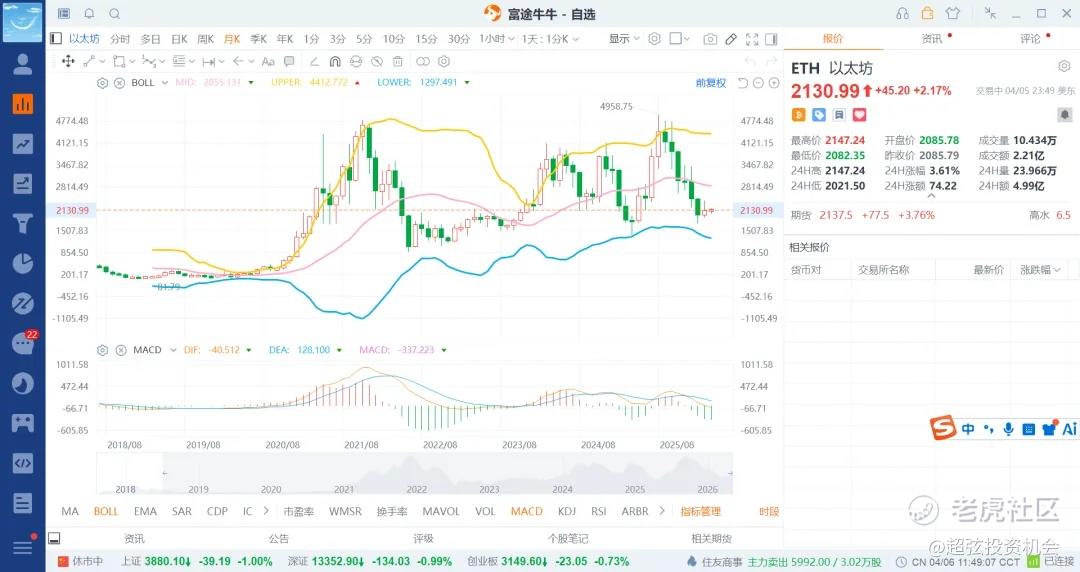Click the screenshot camera icon
Screen dimensions: 1080x572
click(710, 39)
